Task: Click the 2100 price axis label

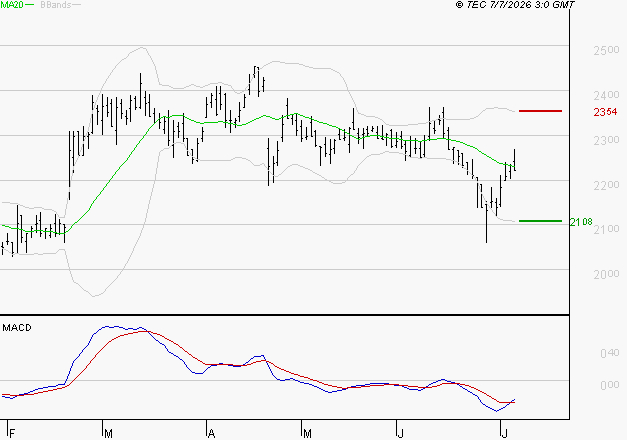Action: (606, 229)
